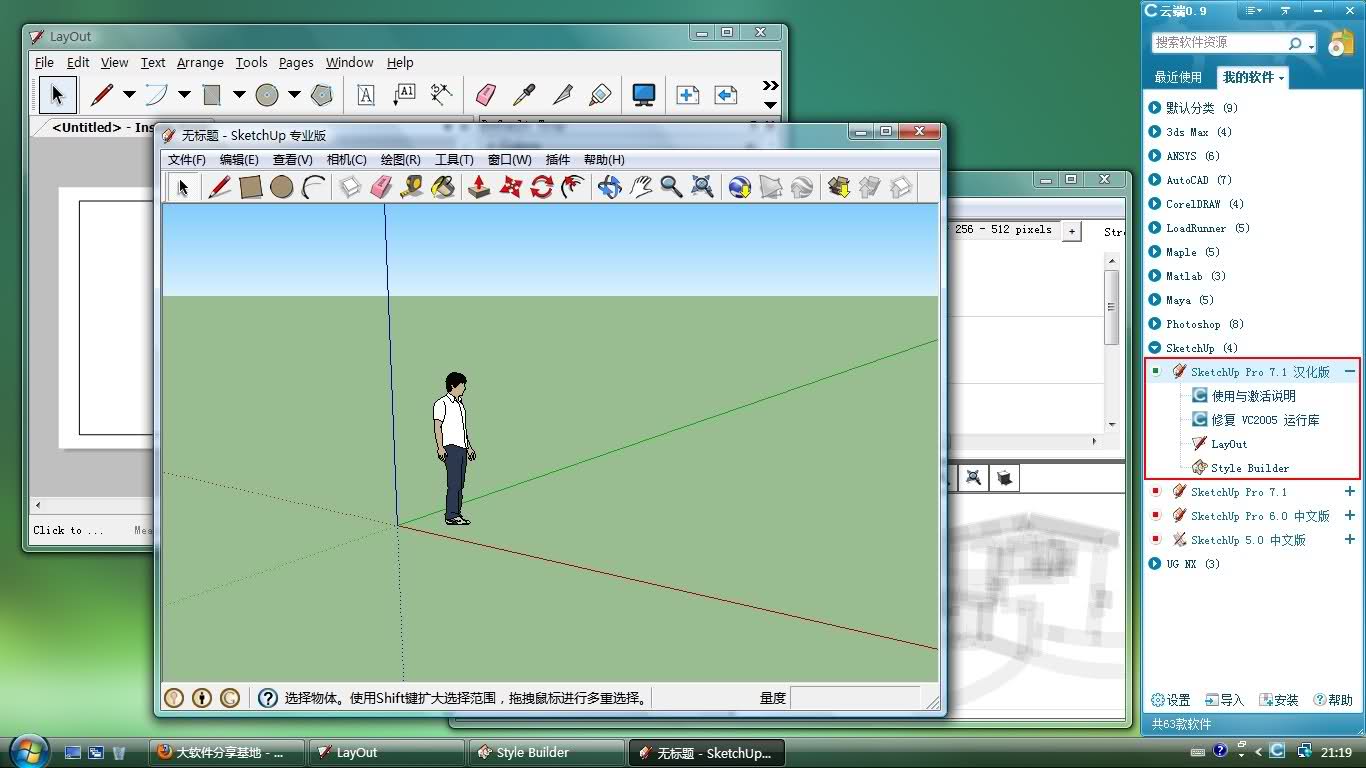Pick the Offset tool in SketchUp
The width and height of the screenshot is (1366, 768).
click(573, 187)
